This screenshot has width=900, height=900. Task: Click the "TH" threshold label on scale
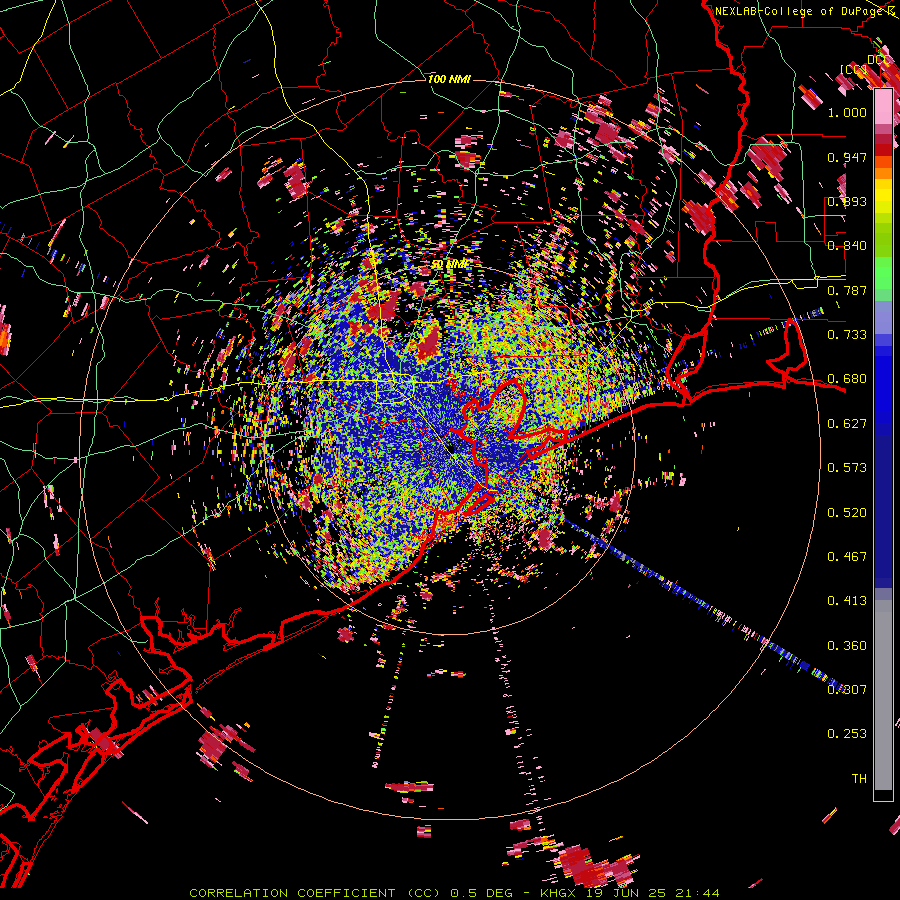click(859, 779)
